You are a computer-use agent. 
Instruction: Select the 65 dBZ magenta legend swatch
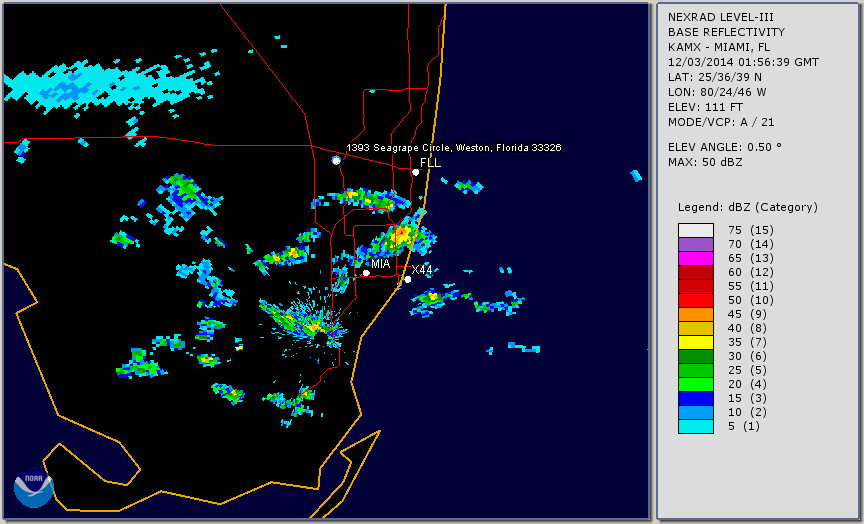pyautogui.click(x=696, y=258)
